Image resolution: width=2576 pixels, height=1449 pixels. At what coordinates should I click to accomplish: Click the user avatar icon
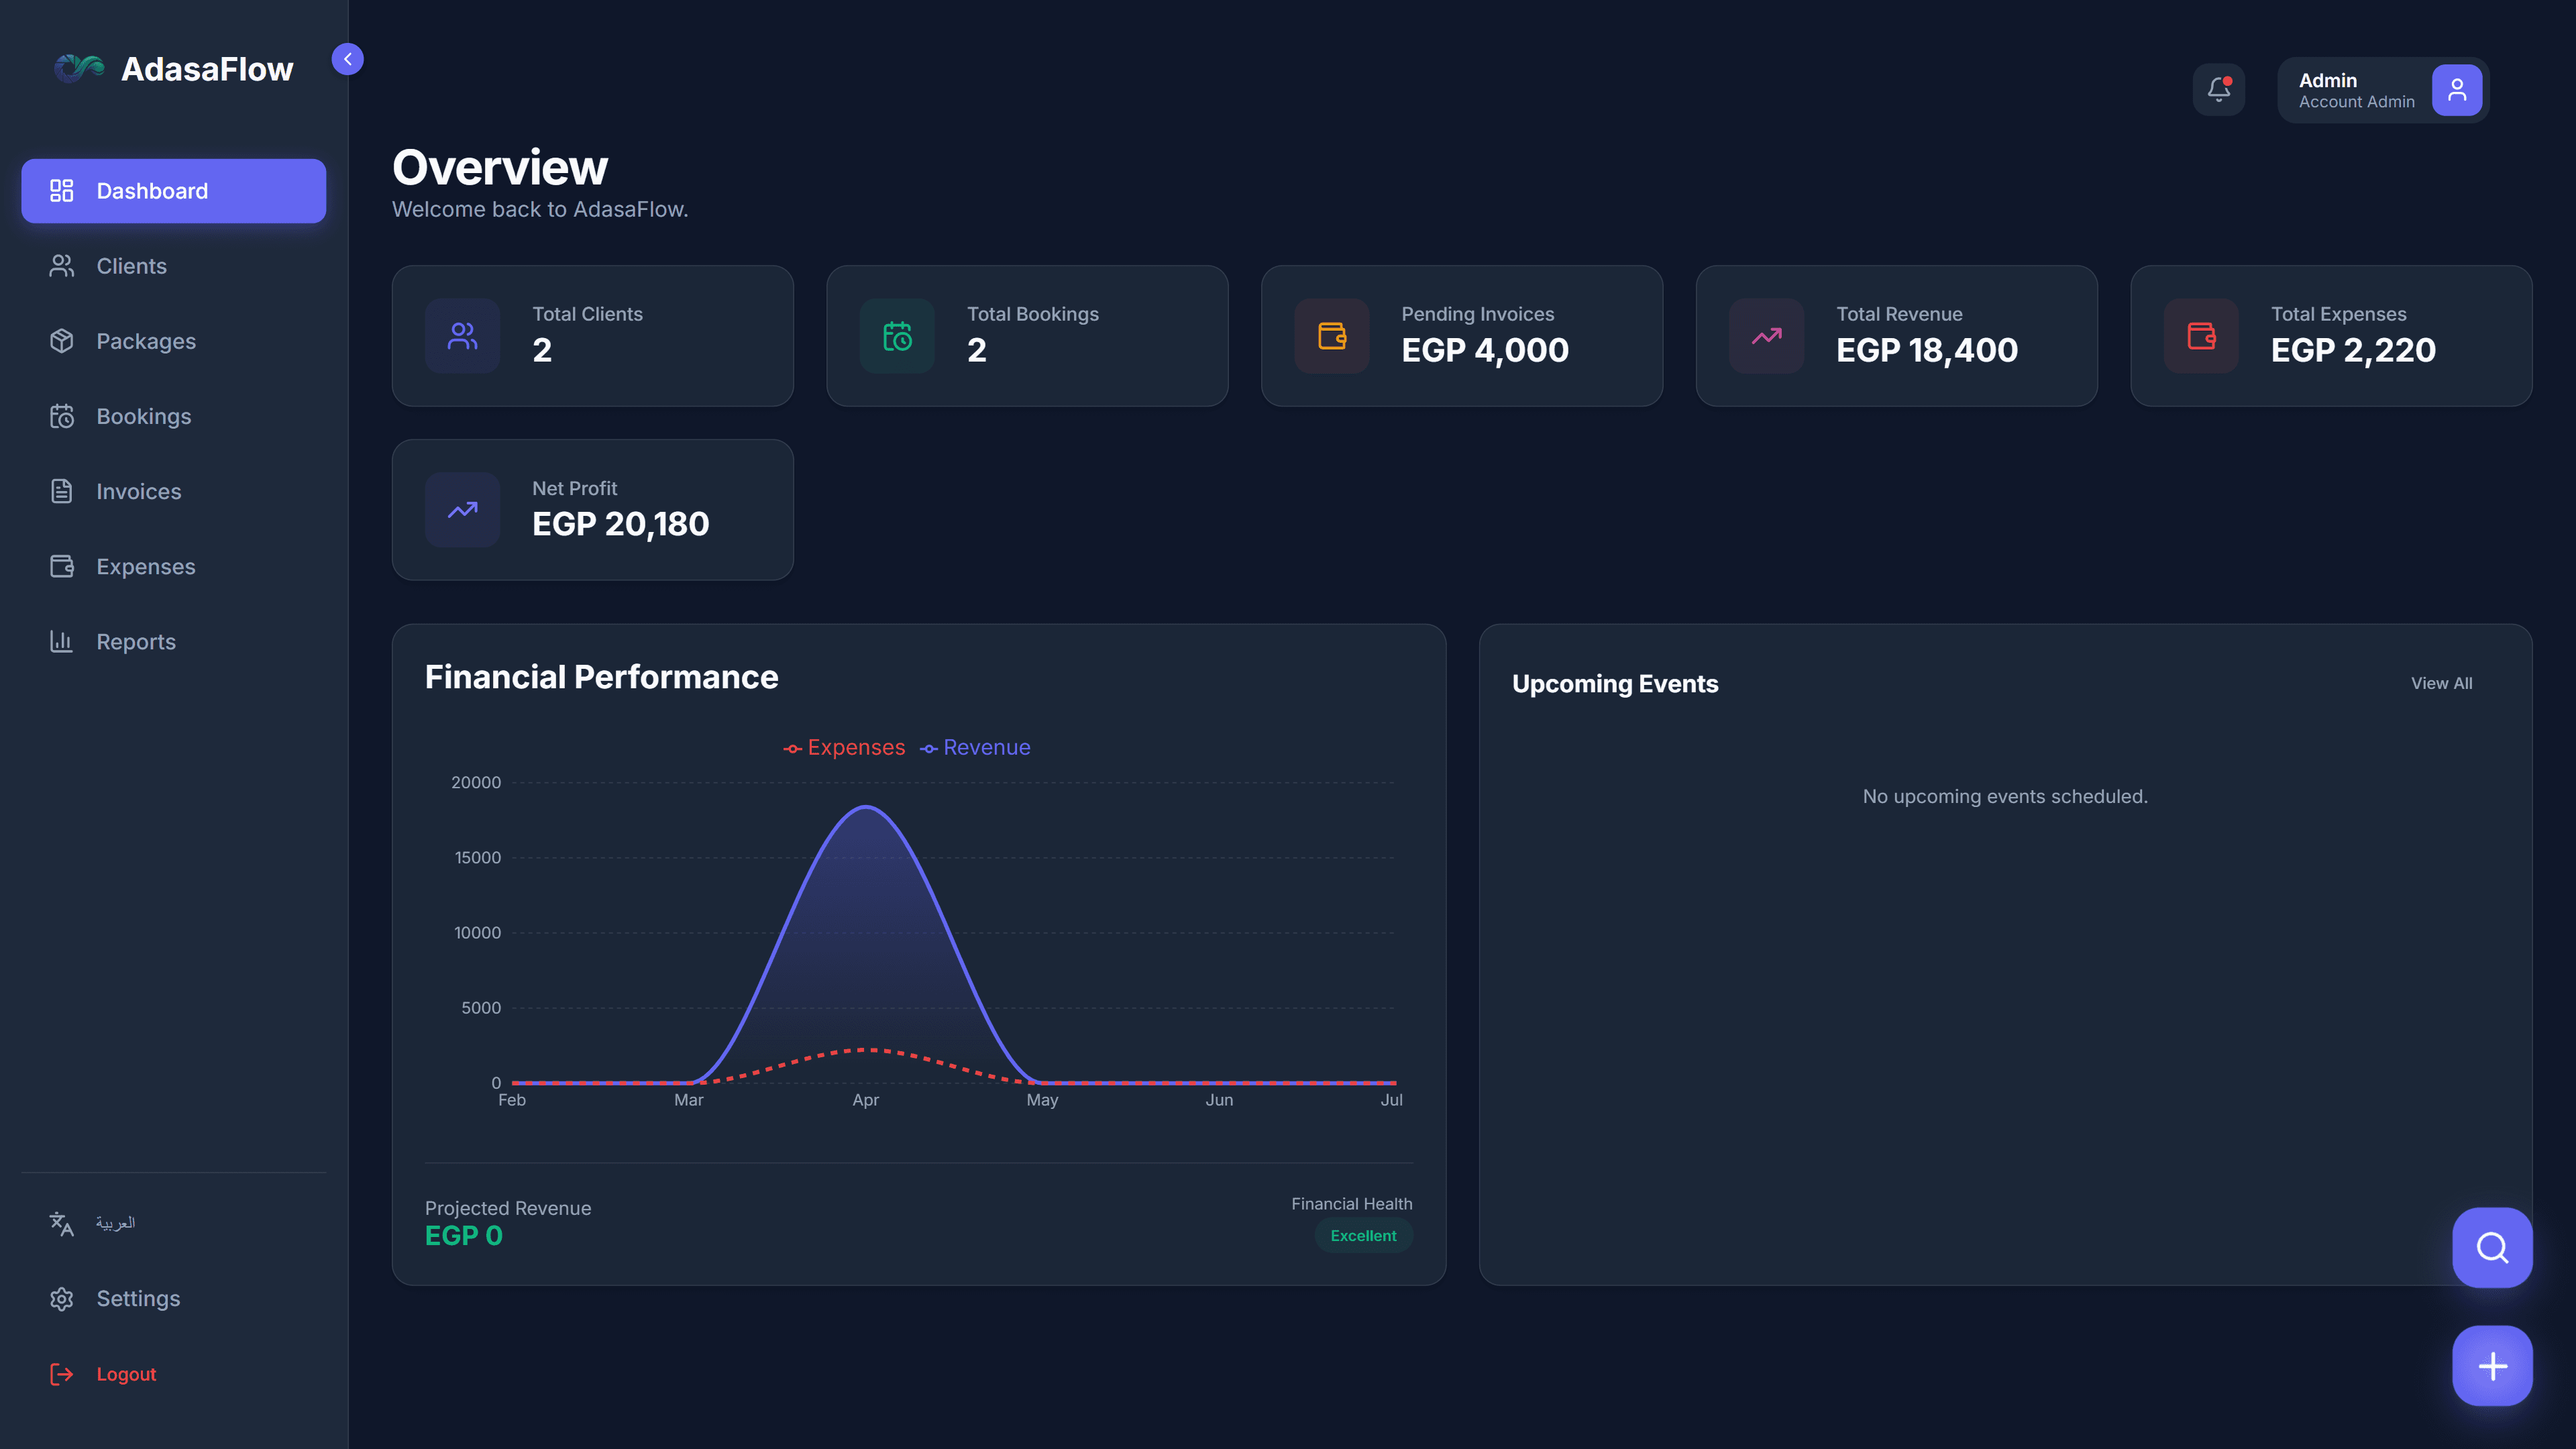(2456, 90)
